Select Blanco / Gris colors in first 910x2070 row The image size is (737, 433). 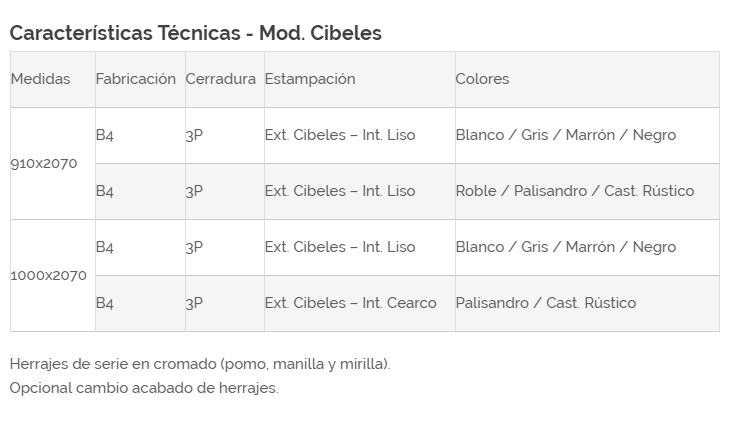click(x=565, y=135)
